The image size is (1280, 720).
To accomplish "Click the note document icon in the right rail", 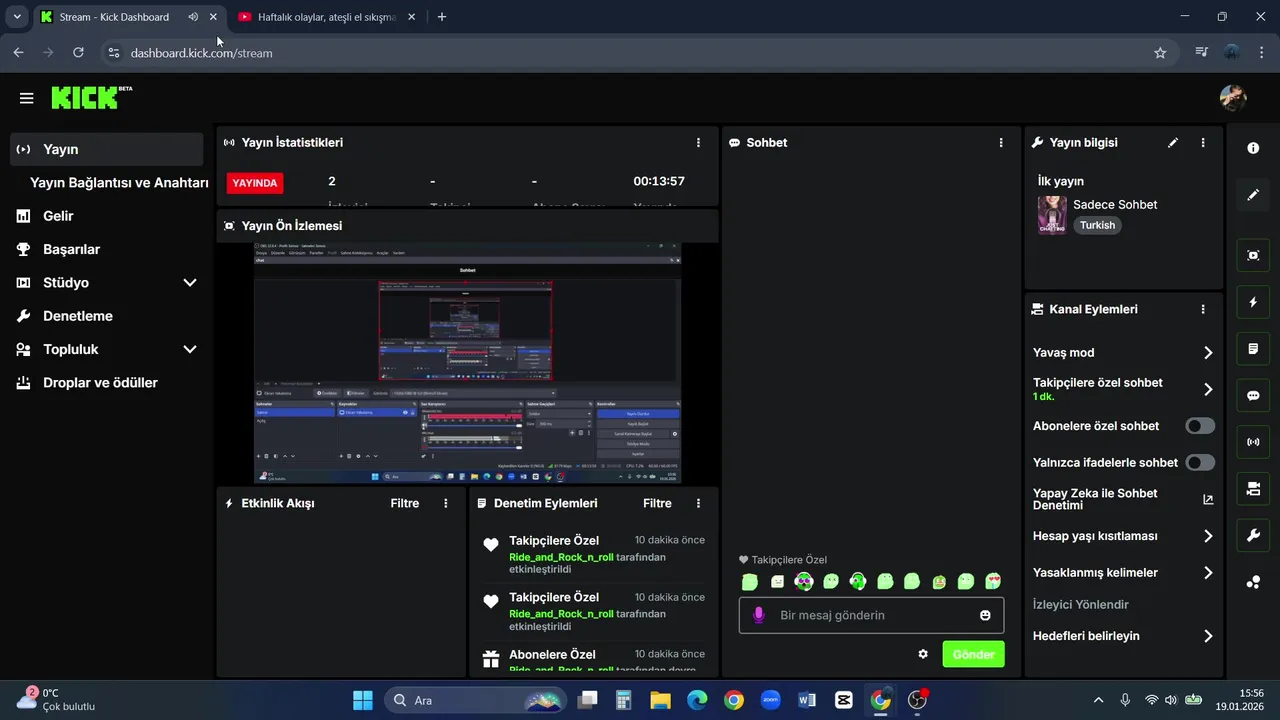I will [1253, 349].
